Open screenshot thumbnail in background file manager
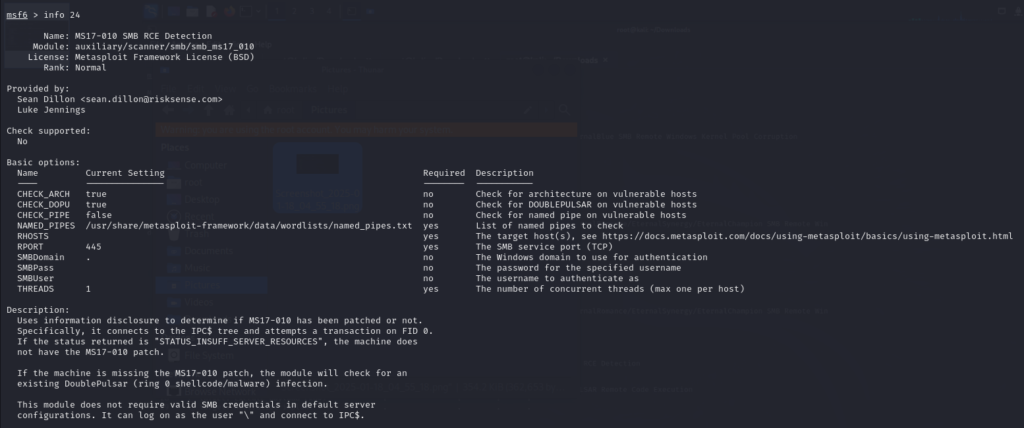 (x=317, y=178)
